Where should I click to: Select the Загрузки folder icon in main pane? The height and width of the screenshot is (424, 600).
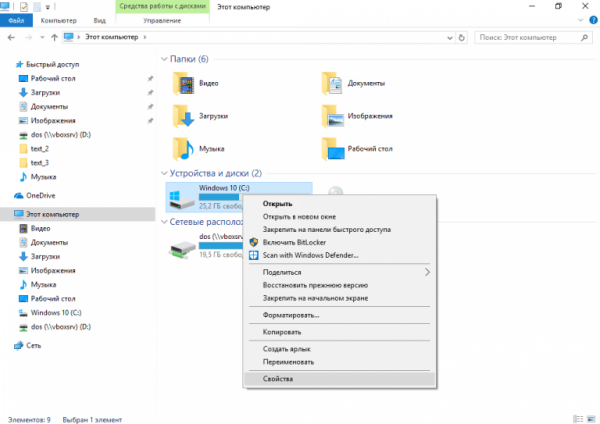[x=183, y=116]
